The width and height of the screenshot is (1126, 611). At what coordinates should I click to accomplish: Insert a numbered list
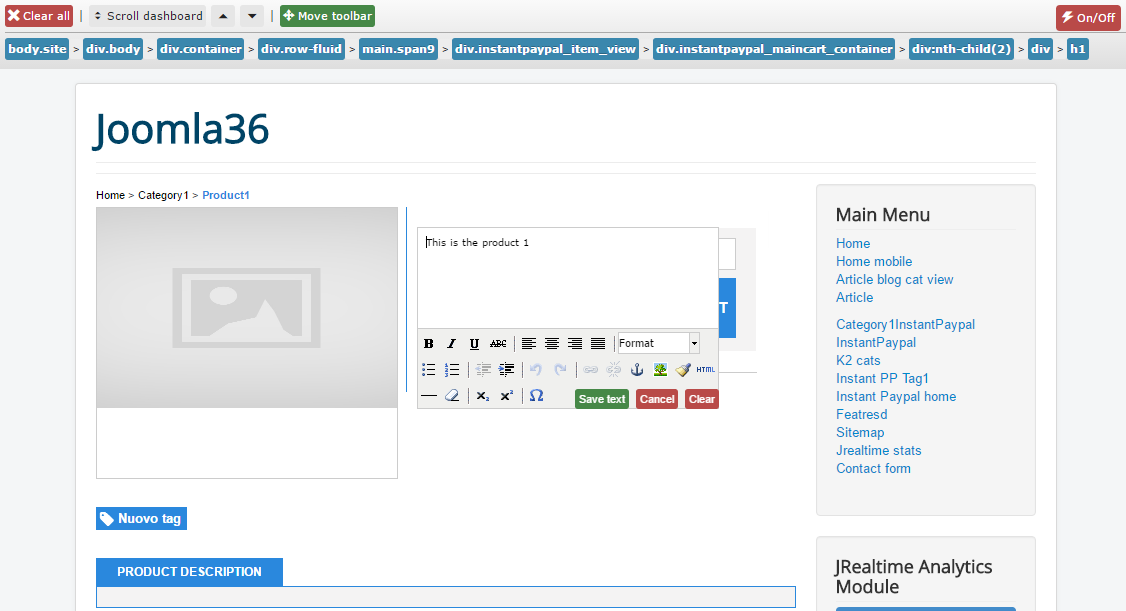click(x=452, y=370)
